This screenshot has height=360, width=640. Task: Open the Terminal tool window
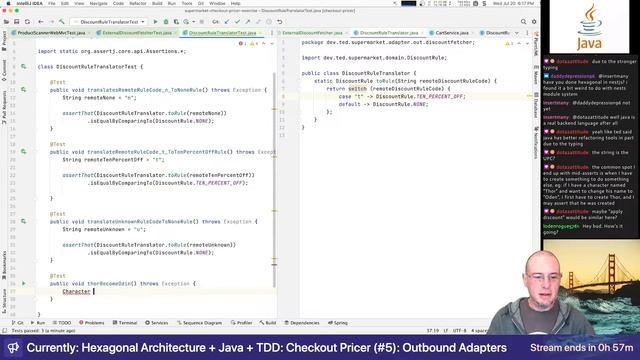[125, 323]
